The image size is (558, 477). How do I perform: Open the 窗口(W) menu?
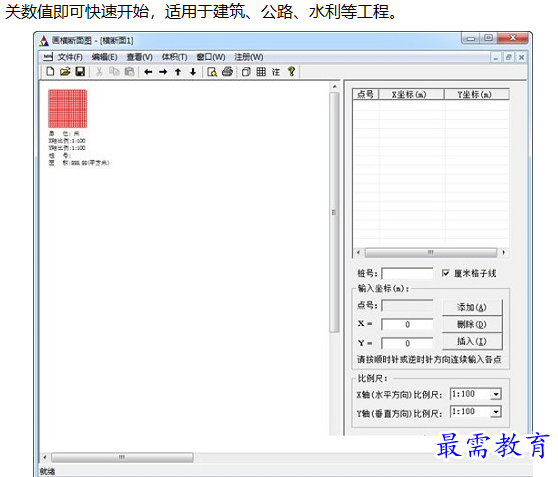coord(211,57)
